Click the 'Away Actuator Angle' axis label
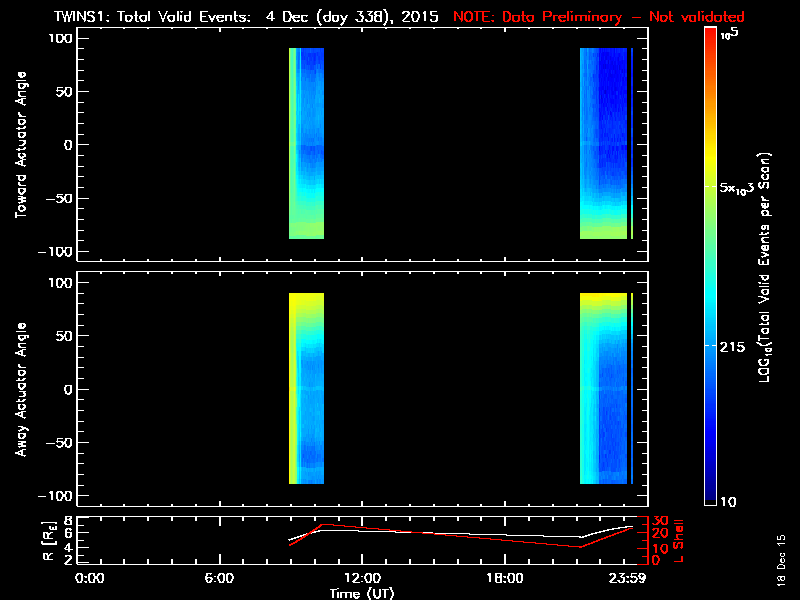 pyautogui.click(x=19, y=390)
